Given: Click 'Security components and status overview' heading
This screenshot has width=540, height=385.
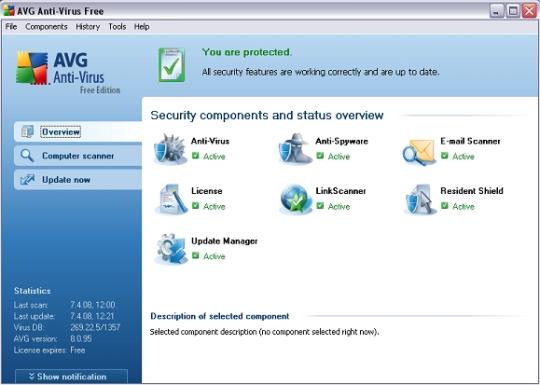Looking at the screenshot, I should [x=267, y=115].
